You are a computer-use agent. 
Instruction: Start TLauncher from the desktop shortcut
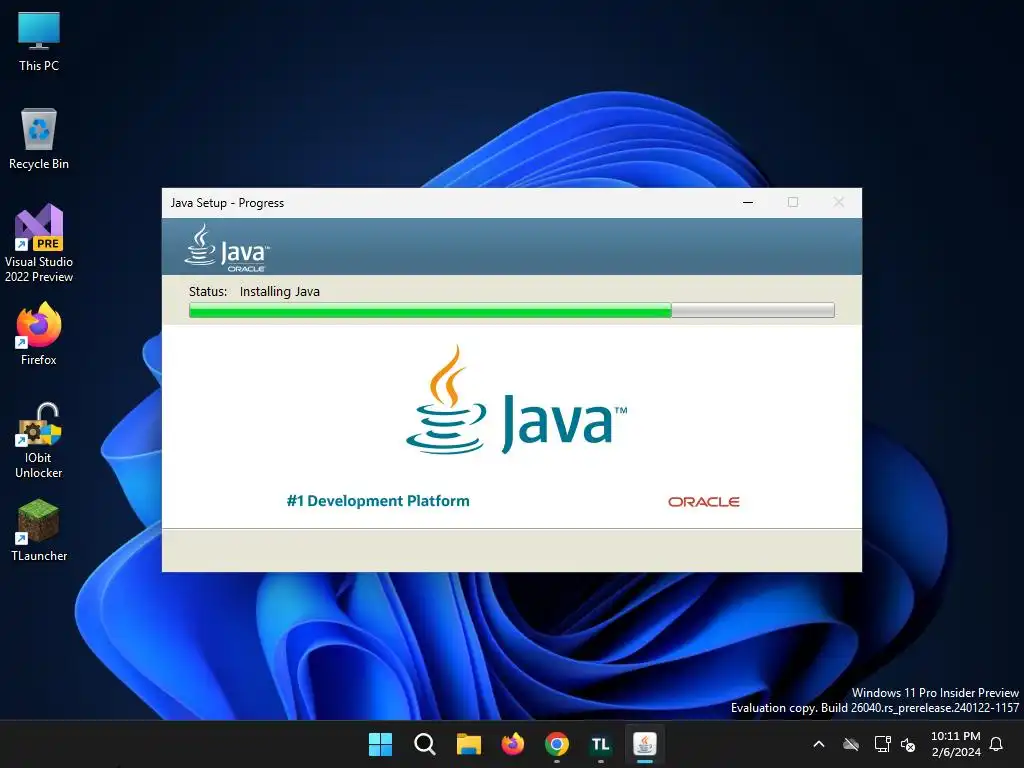pyautogui.click(x=39, y=530)
